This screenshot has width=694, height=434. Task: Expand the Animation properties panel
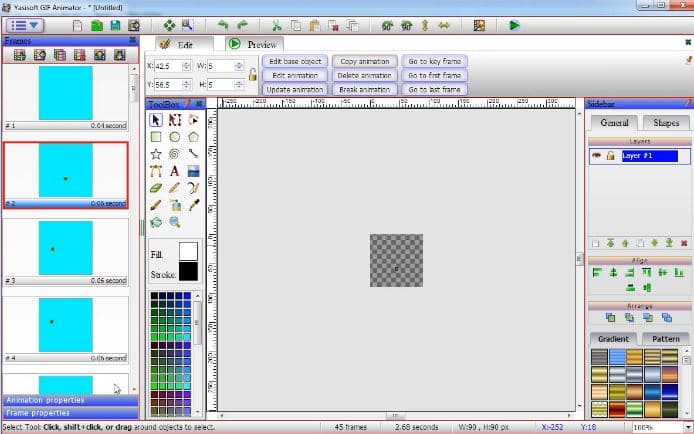point(69,400)
